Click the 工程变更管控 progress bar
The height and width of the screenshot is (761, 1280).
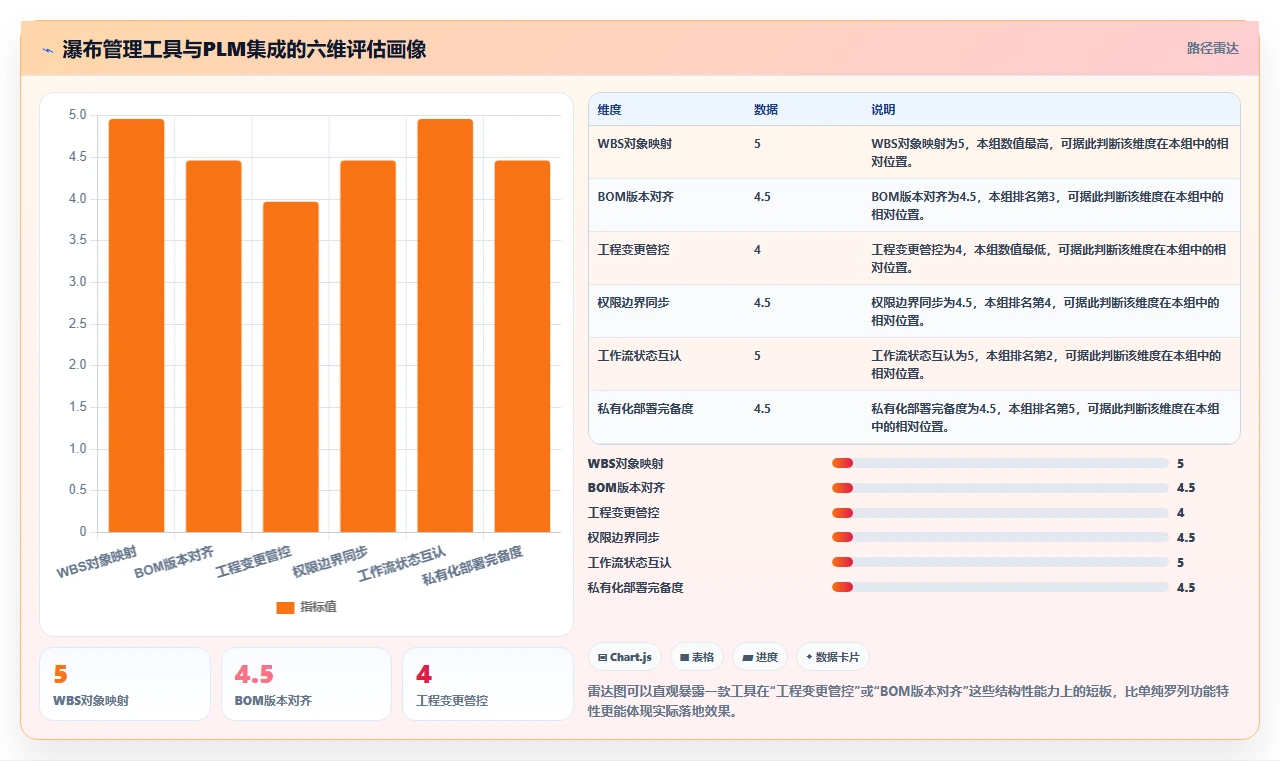tap(1000, 513)
